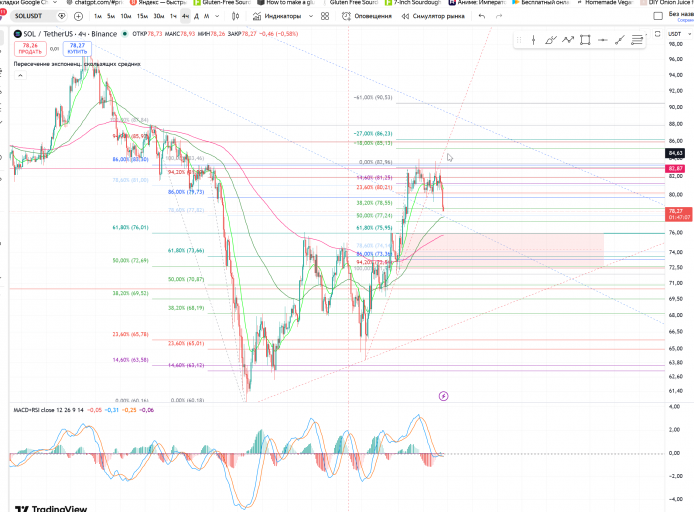Select the 15м timeframe
Screen dimensions: 694x512
tap(142, 16)
